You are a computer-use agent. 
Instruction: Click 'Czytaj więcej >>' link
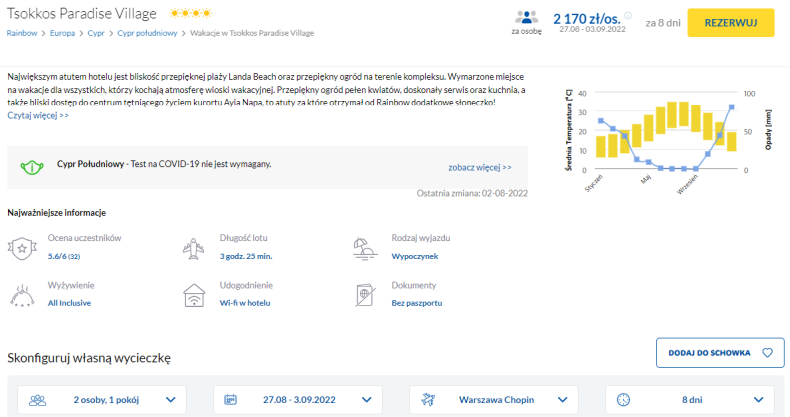coord(38,115)
